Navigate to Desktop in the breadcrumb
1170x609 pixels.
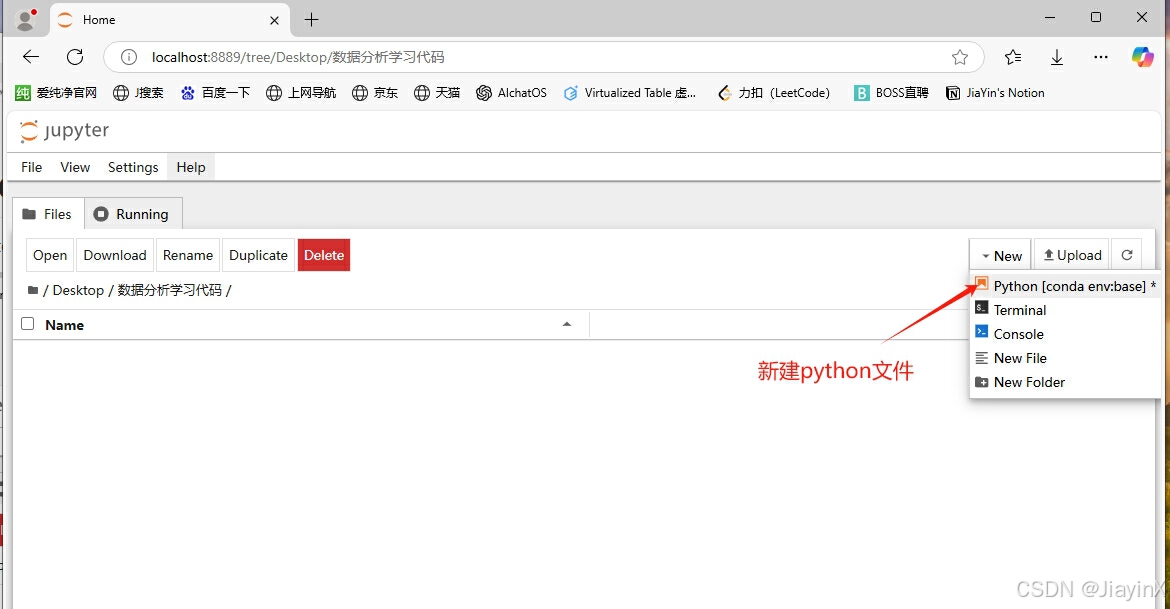pos(78,290)
